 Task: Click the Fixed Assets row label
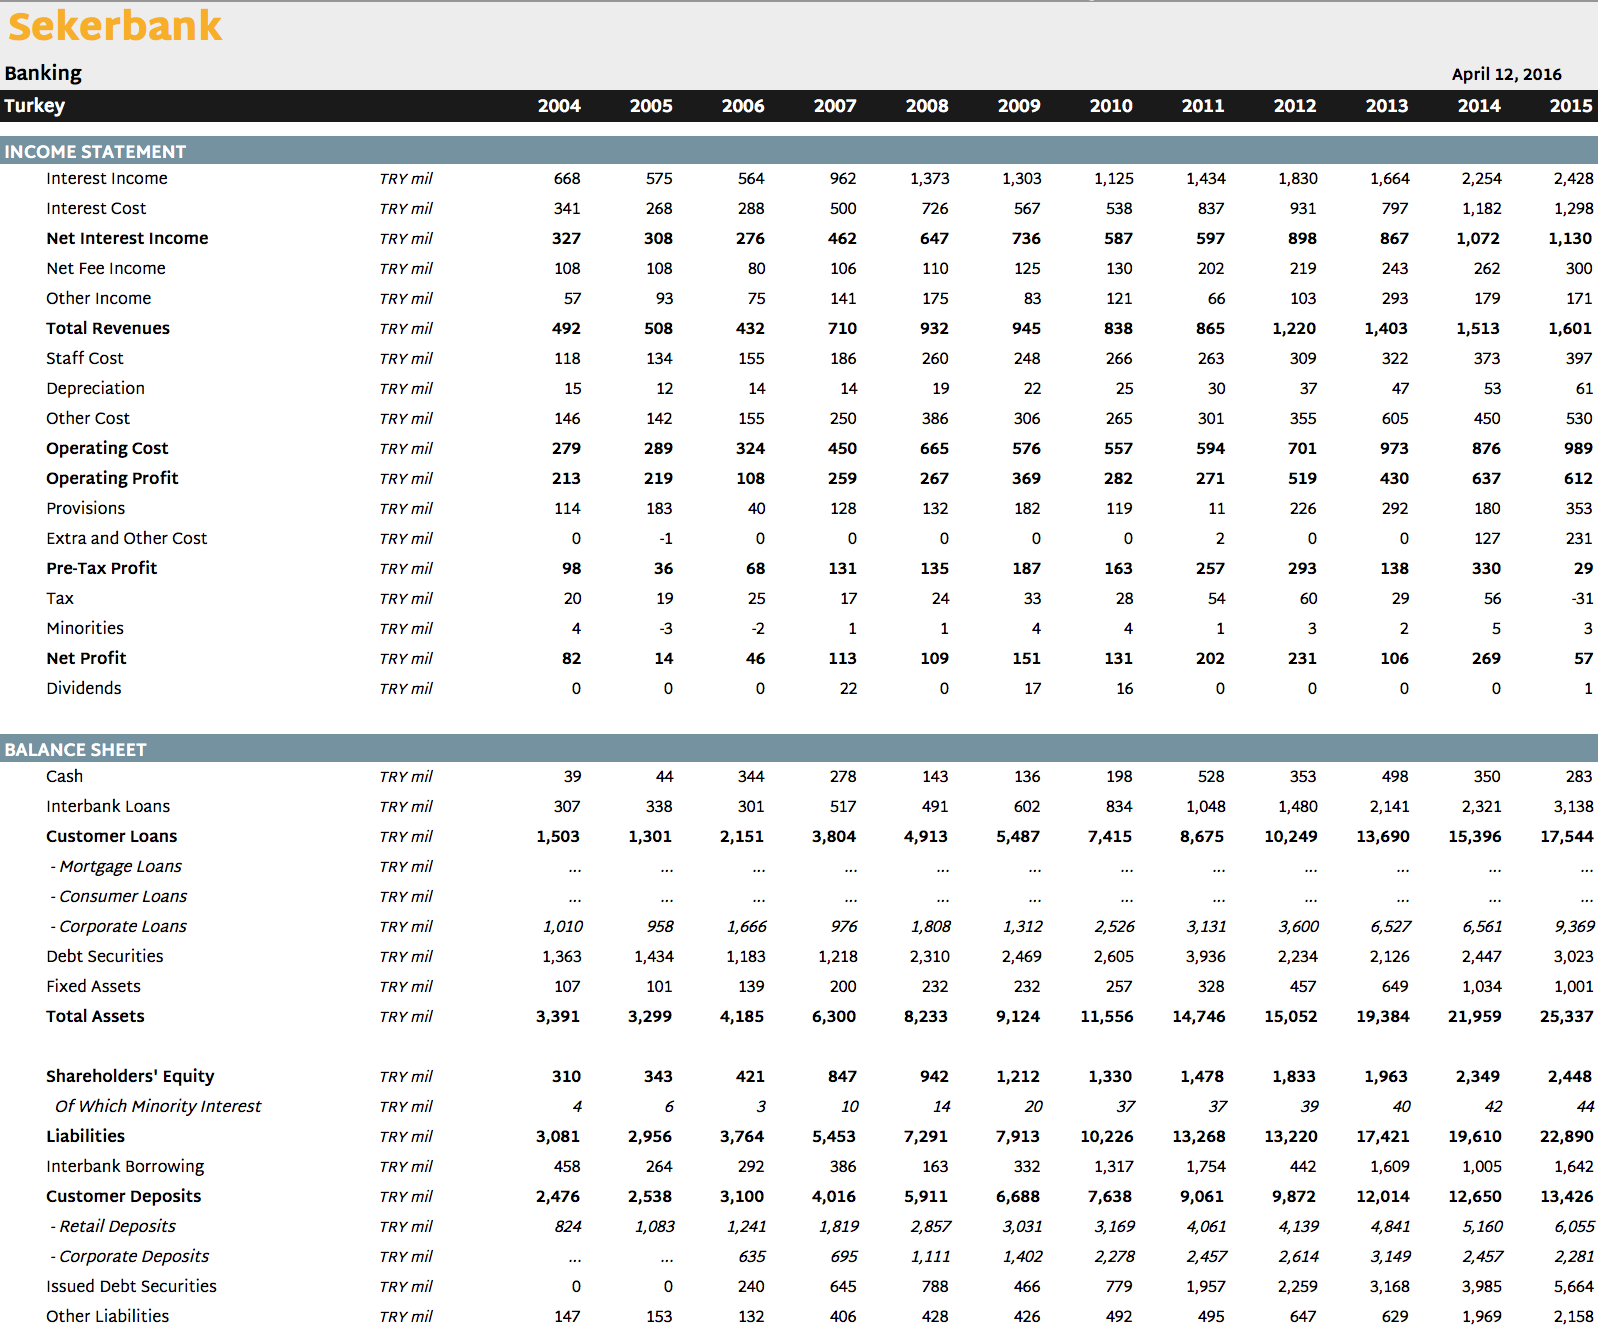(93, 986)
